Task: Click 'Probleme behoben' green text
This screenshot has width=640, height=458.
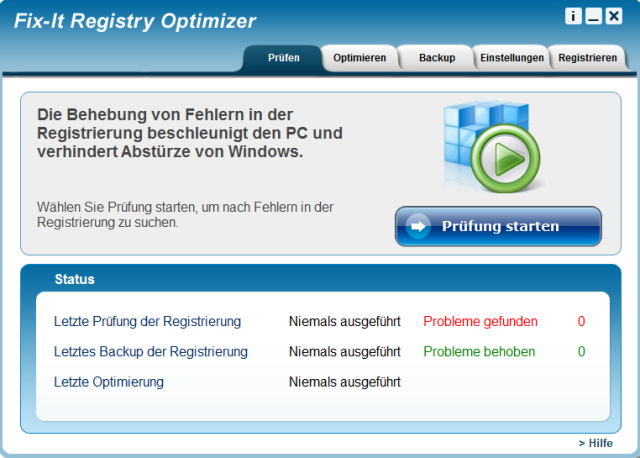Action: pyautogui.click(x=479, y=352)
